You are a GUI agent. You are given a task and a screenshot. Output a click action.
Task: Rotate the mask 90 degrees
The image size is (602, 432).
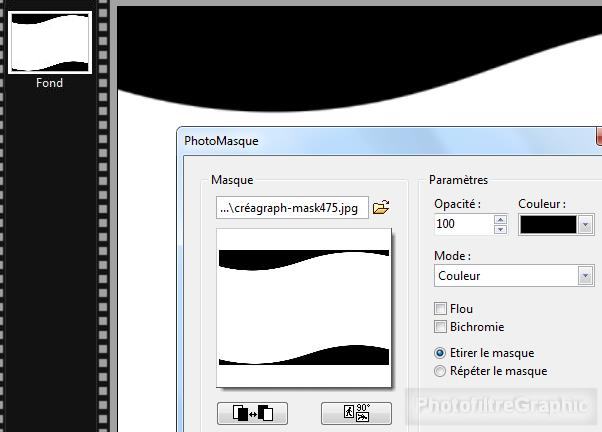click(x=356, y=413)
